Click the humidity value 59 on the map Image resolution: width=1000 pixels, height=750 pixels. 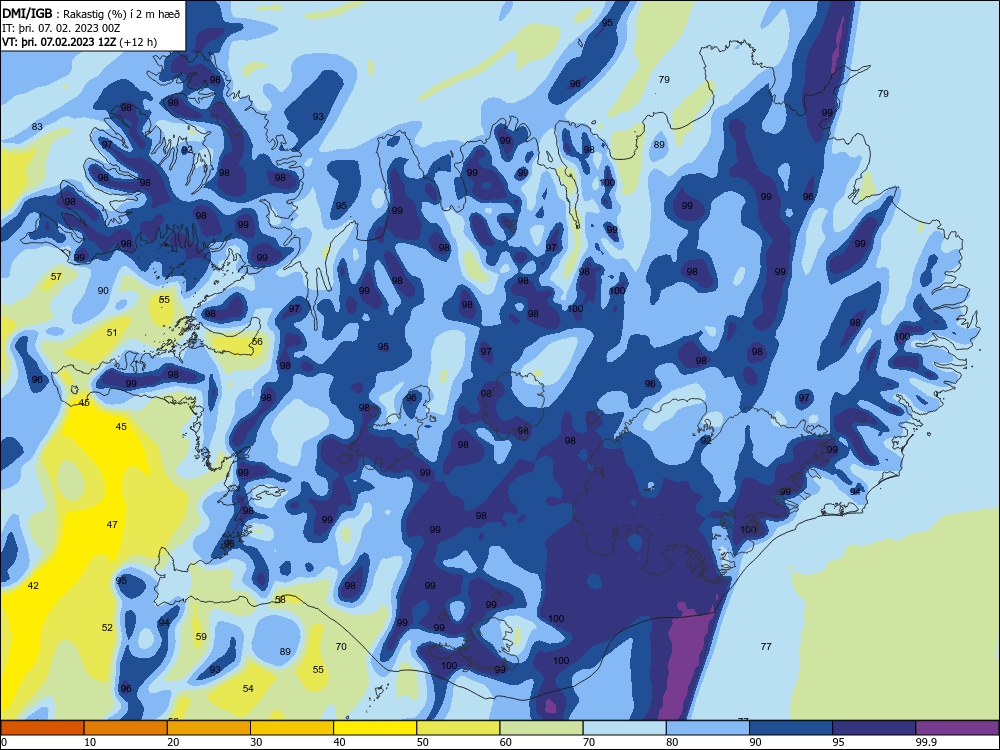point(201,636)
